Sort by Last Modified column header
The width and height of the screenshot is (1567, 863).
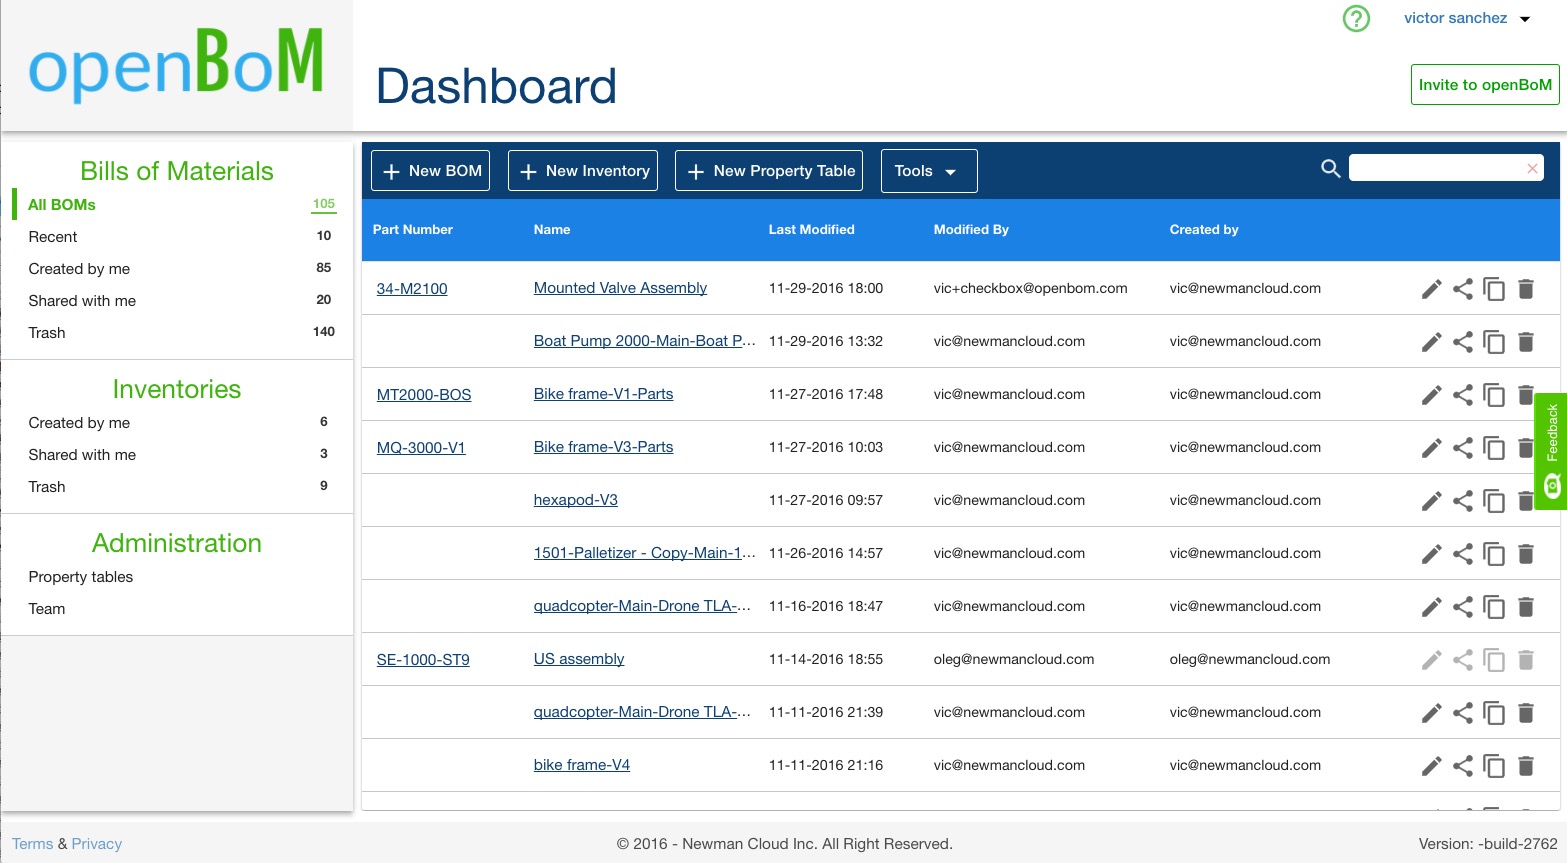click(812, 230)
